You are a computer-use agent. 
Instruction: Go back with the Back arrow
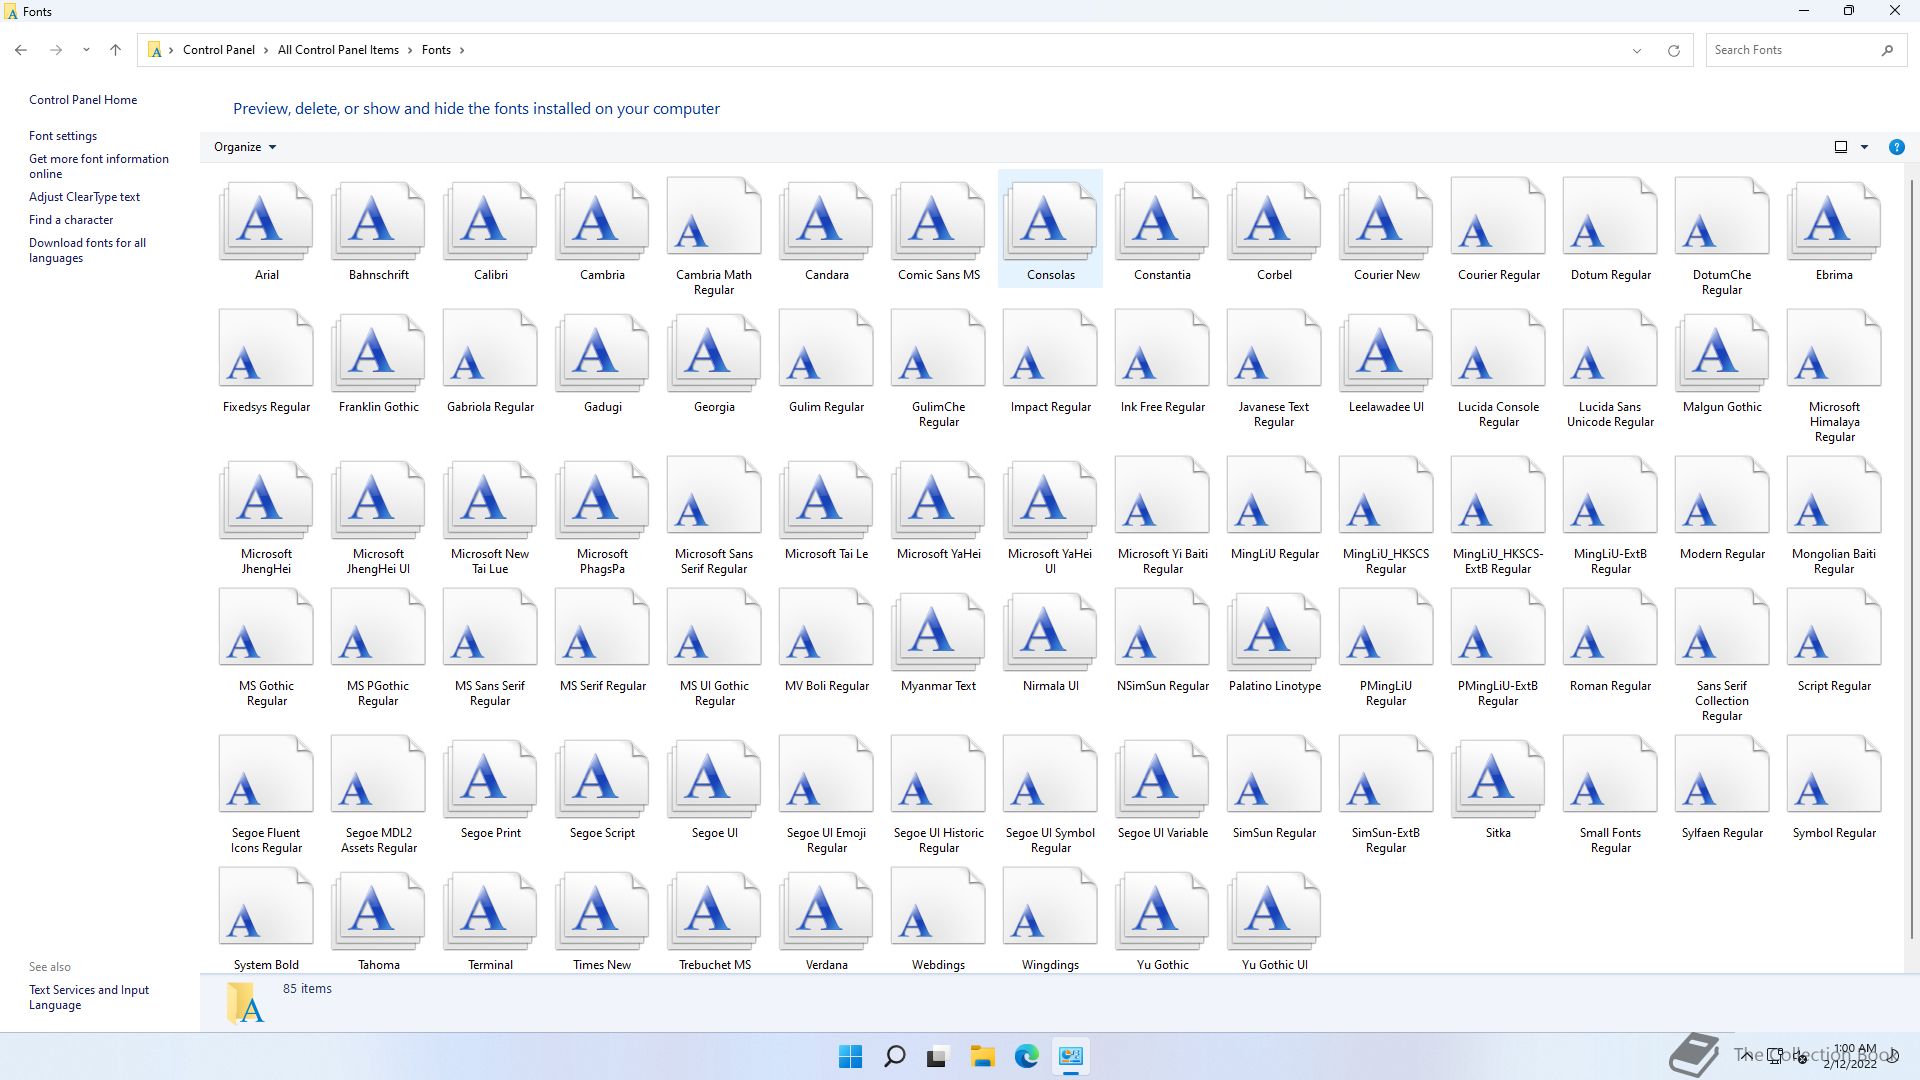[21, 50]
